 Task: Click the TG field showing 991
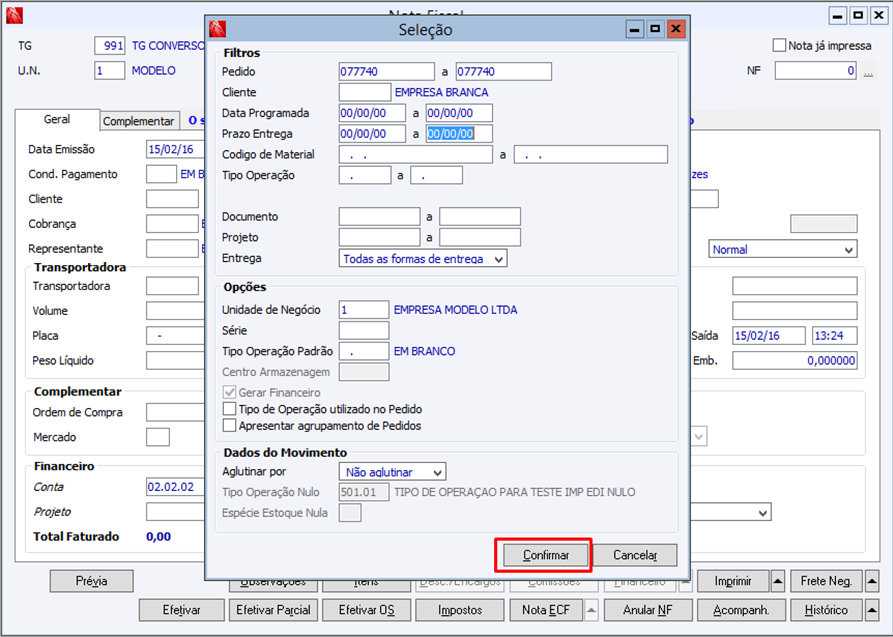coord(109,46)
